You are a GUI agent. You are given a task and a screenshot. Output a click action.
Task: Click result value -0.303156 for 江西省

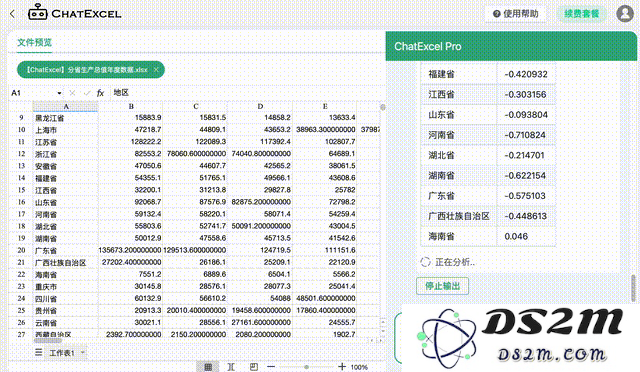[525, 95]
